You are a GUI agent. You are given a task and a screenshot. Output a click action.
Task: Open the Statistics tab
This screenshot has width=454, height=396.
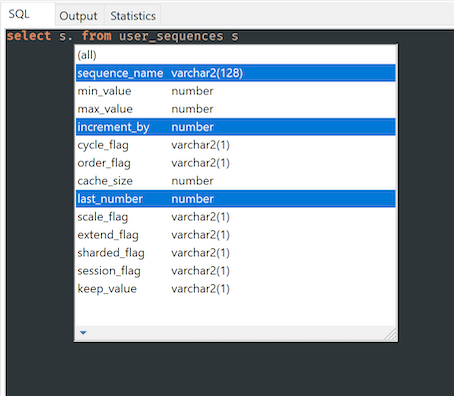(133, 16)
